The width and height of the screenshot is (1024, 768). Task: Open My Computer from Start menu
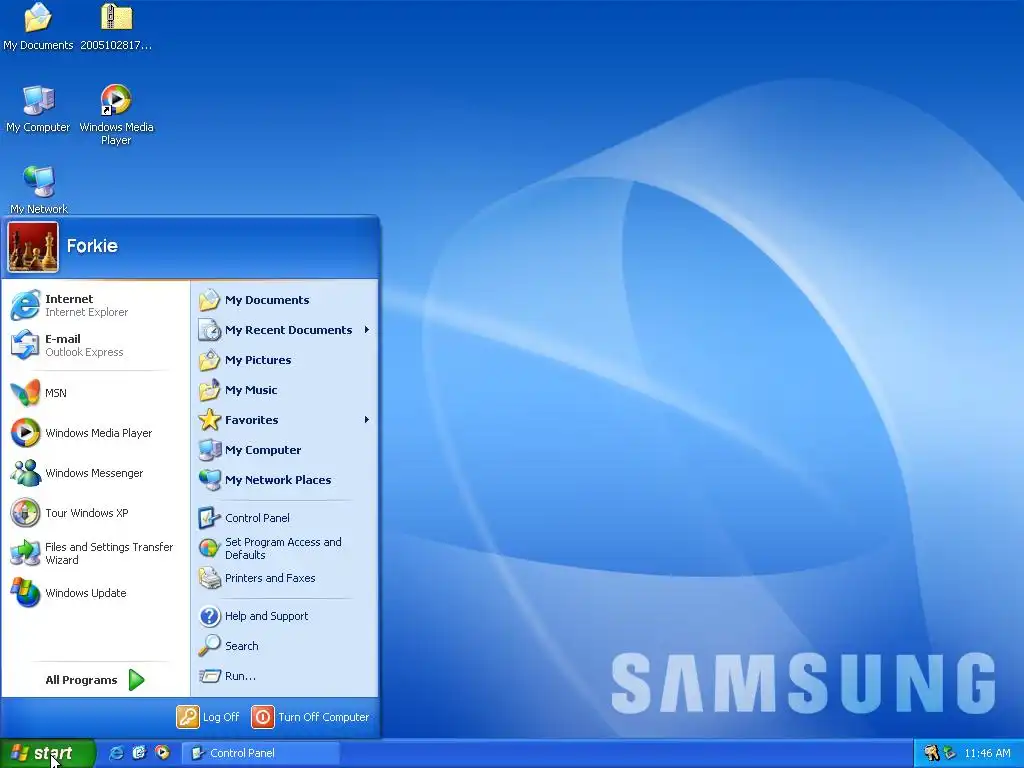[x=285, y=450]
